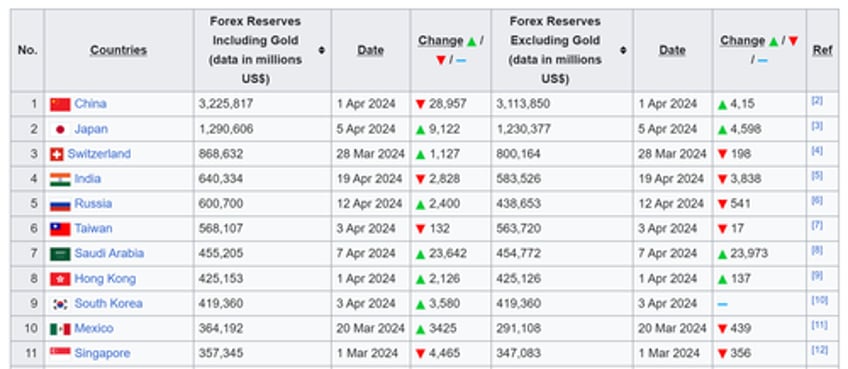
Task: Open the Taiwan country link
Action: coord(94,228)
